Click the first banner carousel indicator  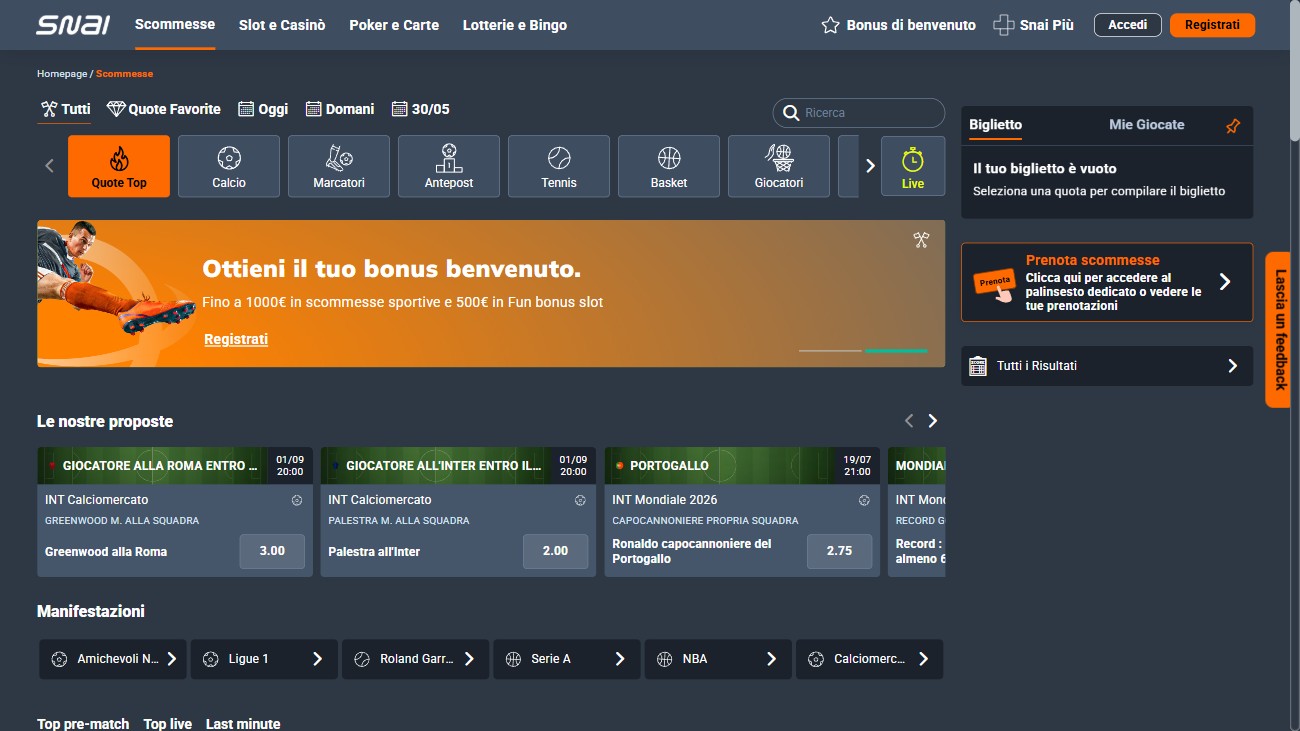tap(830, 351)
